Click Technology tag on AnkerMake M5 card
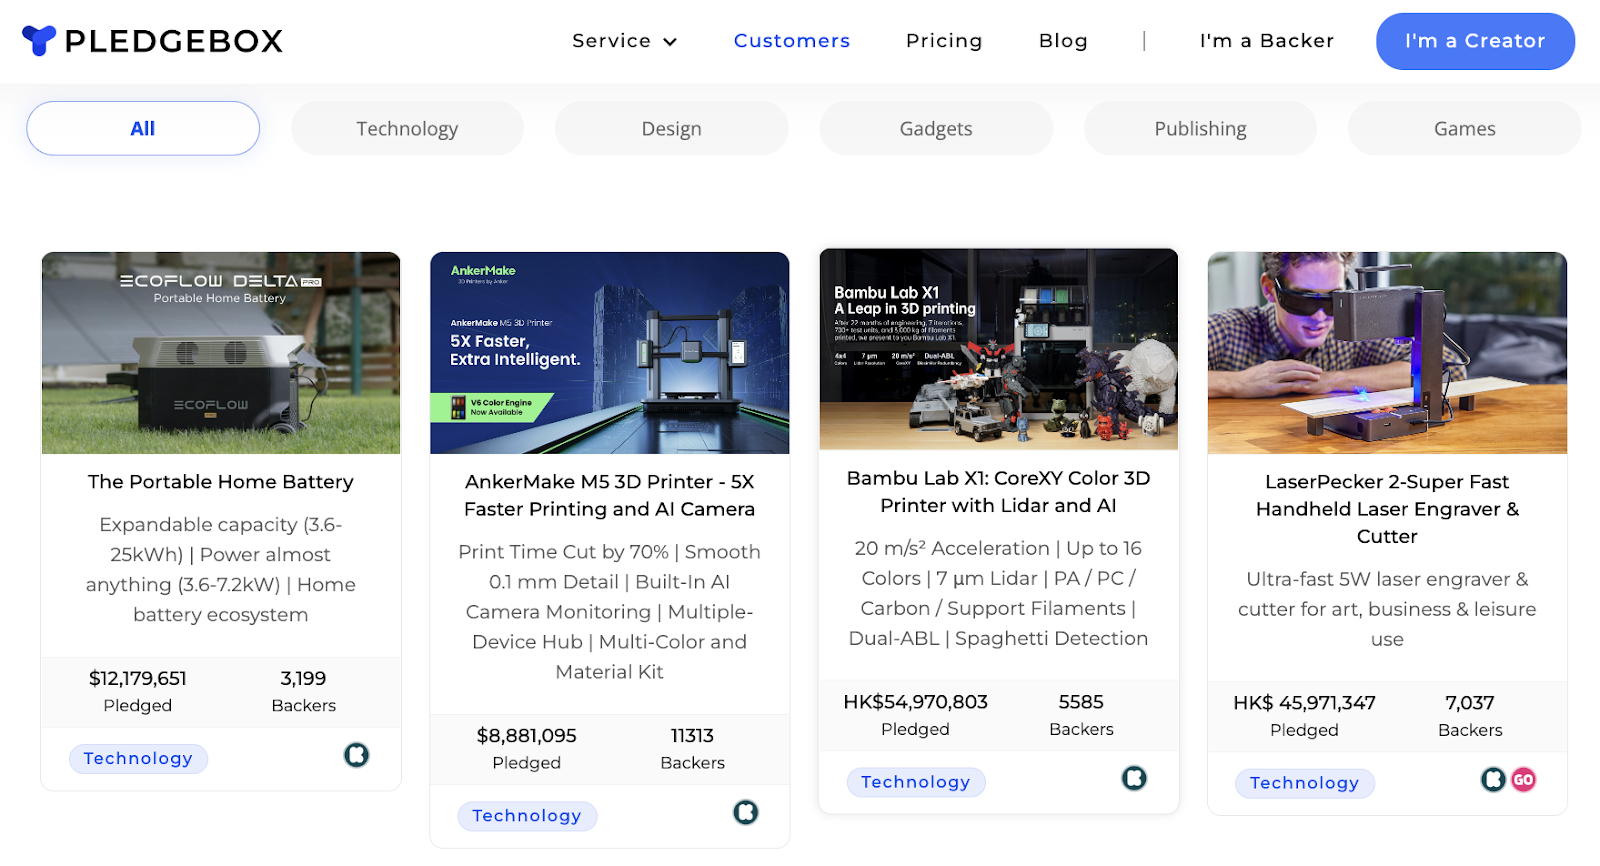Viewport: 1600px width, 866px height. 527,816
